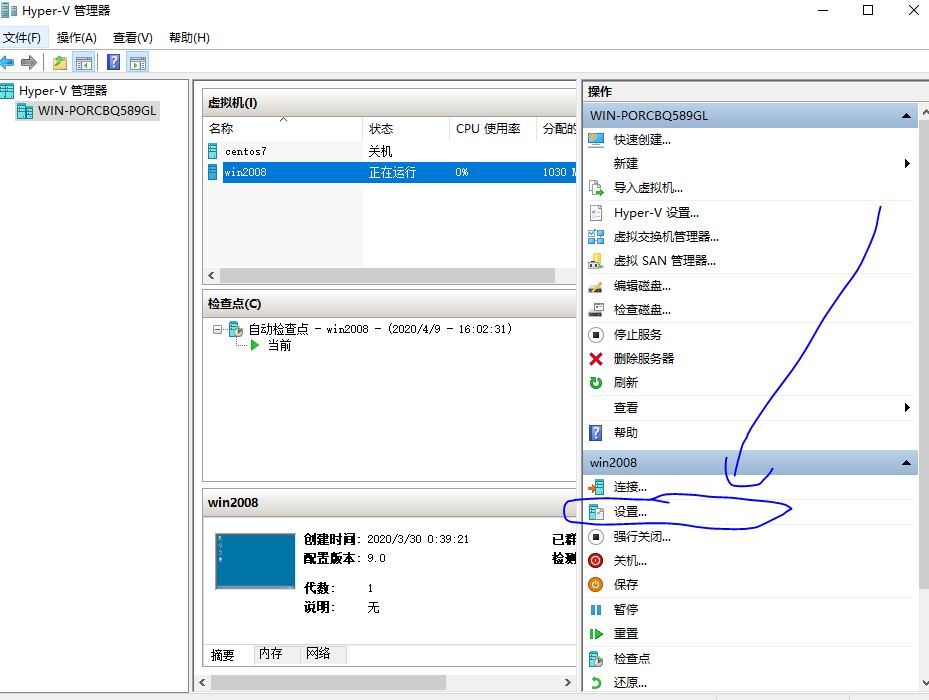Click the 重置 reset icon
The image size is (929, 700).
point(596,634)
